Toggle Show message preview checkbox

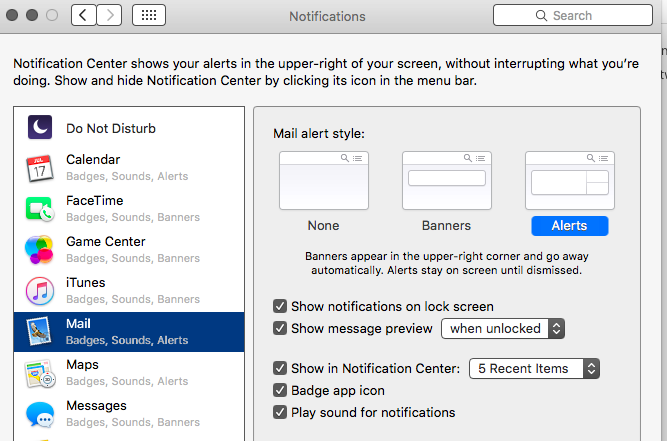(280, 328)
